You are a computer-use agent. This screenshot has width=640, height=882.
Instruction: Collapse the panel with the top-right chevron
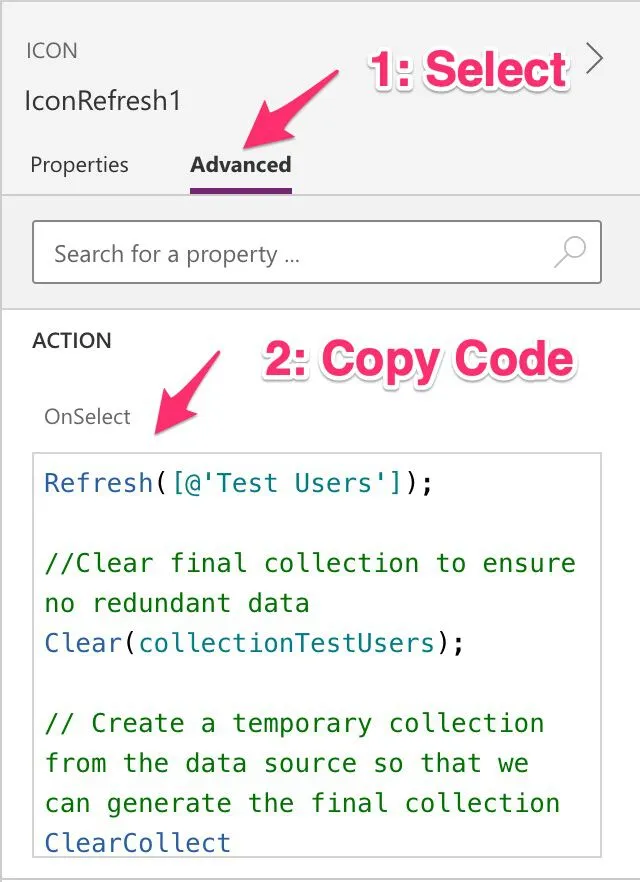[596, 60]
